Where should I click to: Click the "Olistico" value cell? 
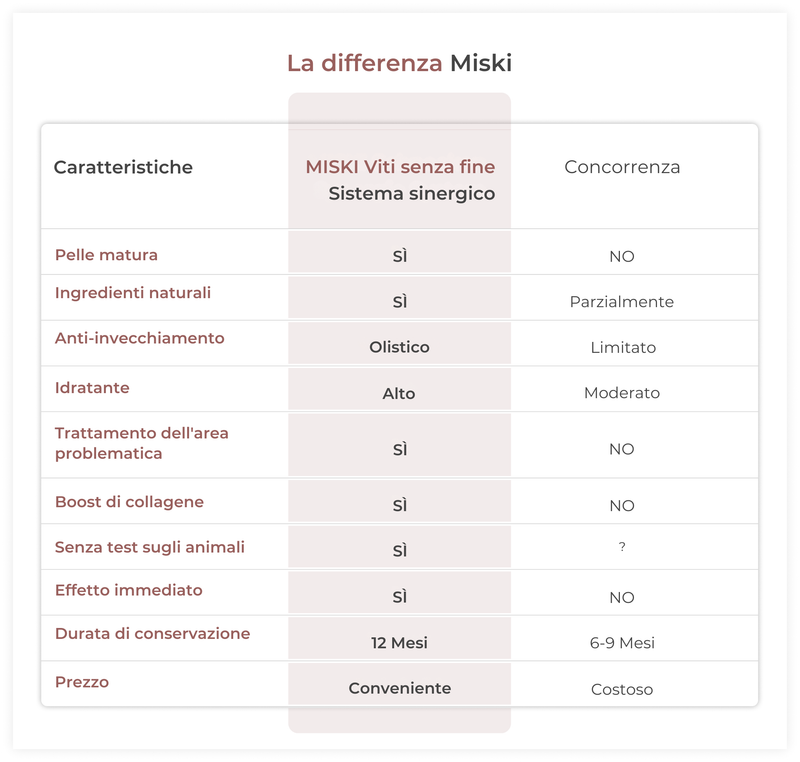point(399,347)
